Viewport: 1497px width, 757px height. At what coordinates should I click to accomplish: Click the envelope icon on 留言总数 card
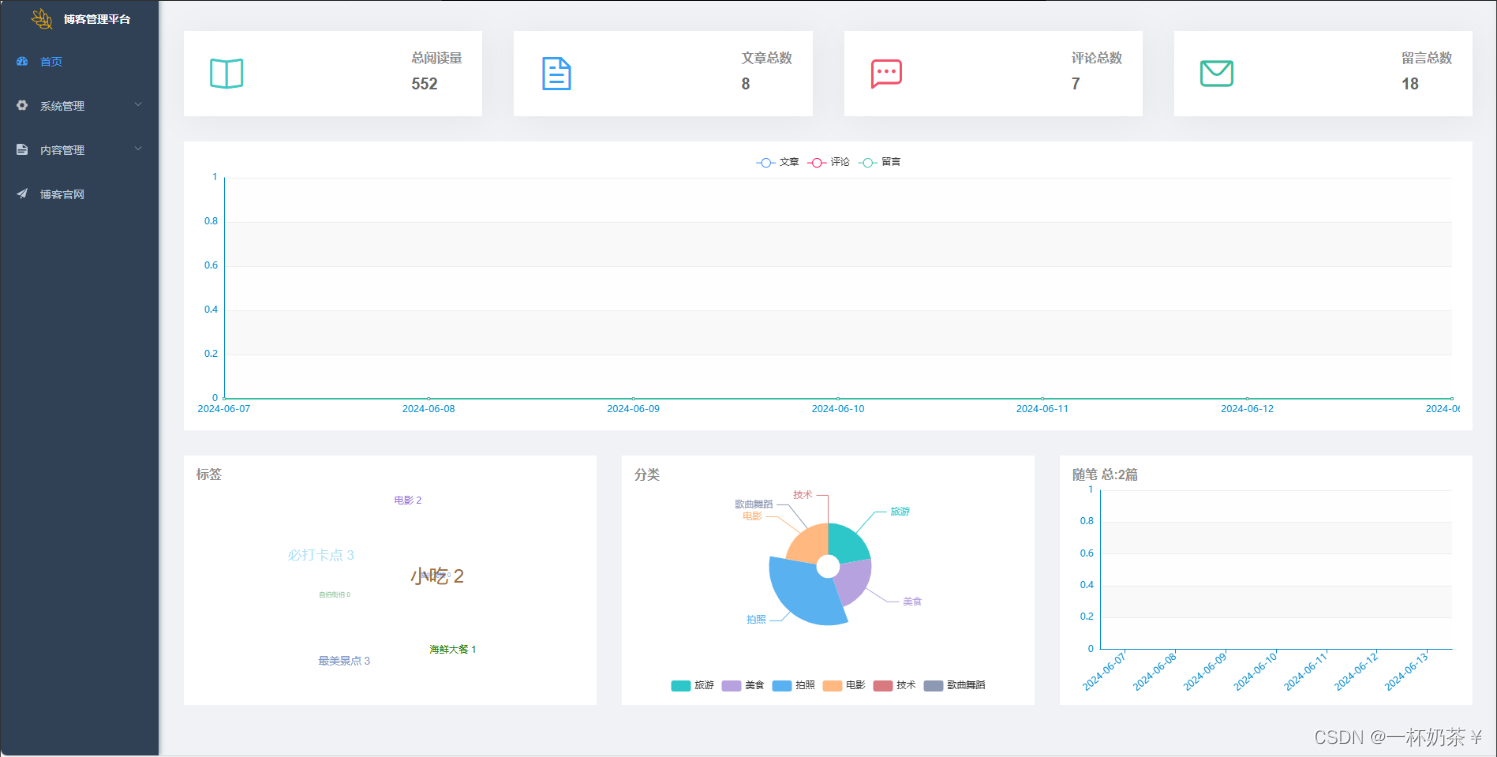(1216, 73)
